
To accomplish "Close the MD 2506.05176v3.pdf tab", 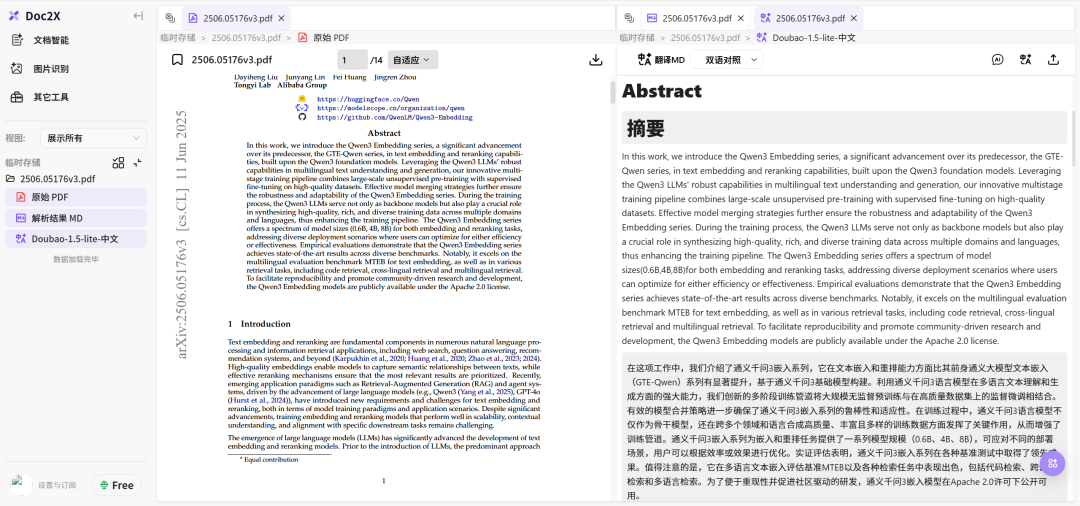I will (x=740, y=19).
